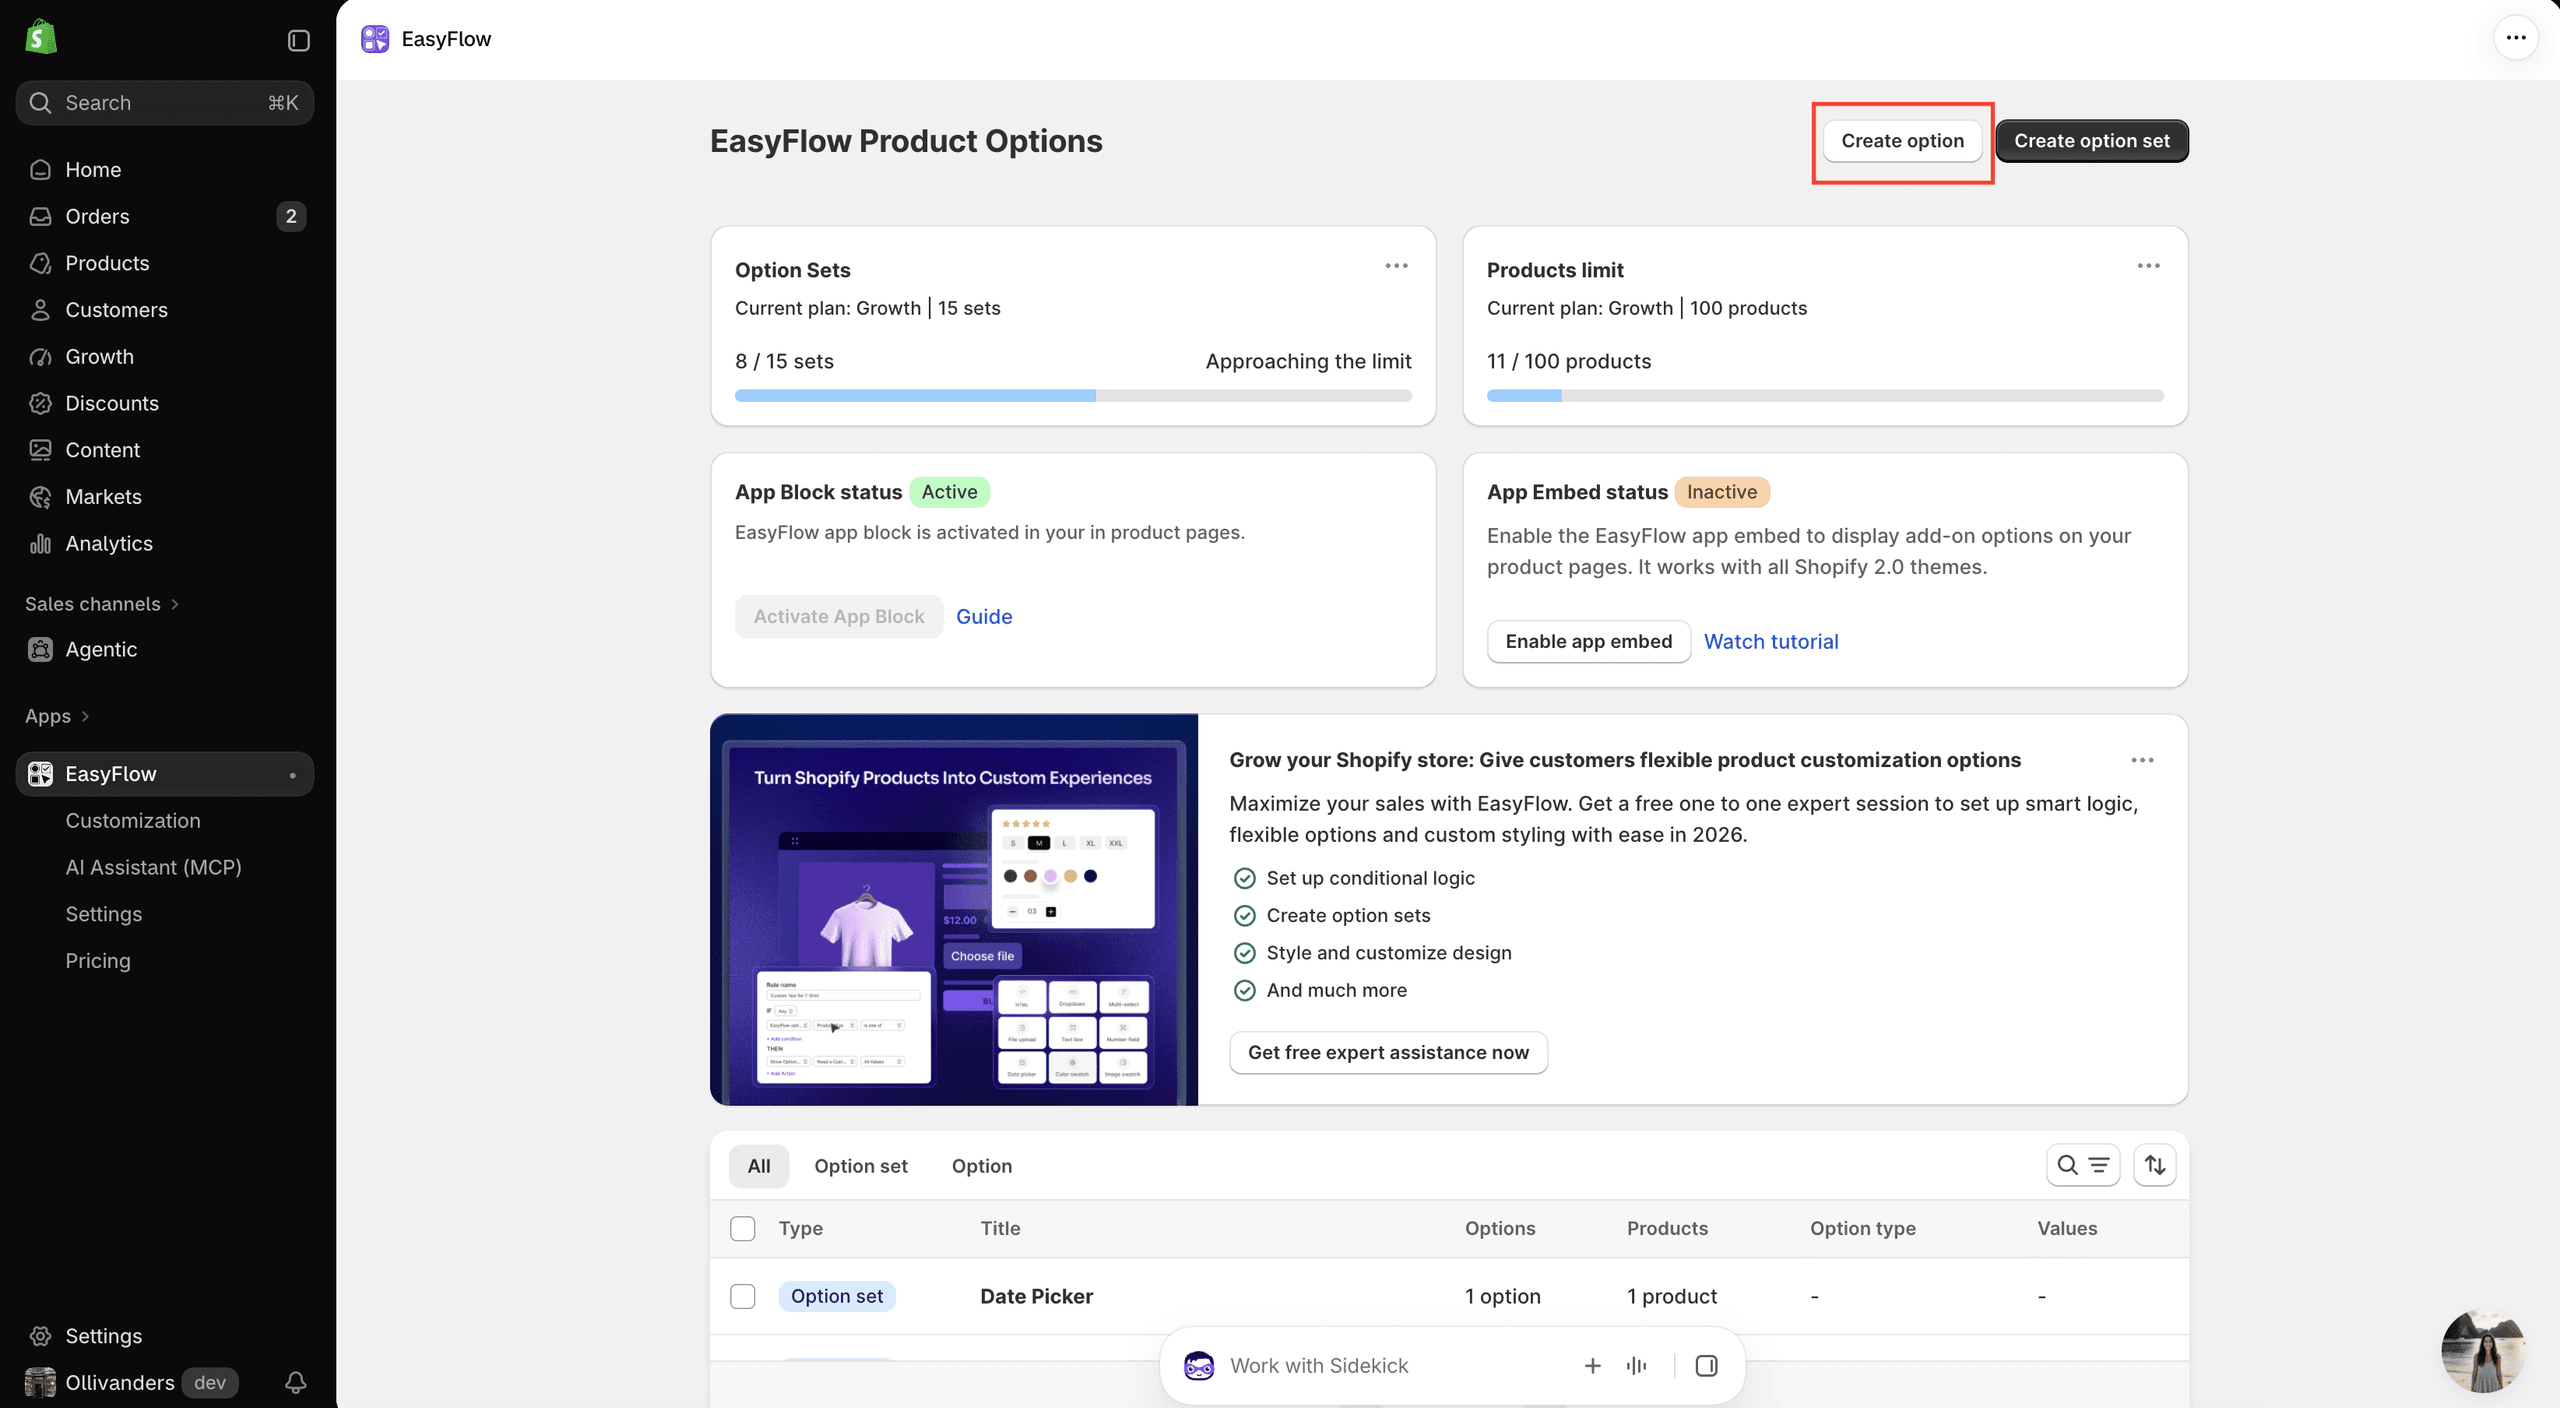Start Sidekick voice input icon
The image size is (2560, 1408).
(x=1637, y=1365)
